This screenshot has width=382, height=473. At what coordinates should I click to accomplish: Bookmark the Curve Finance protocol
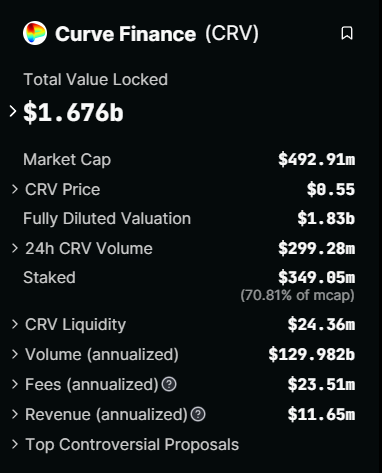click(347, 33)
